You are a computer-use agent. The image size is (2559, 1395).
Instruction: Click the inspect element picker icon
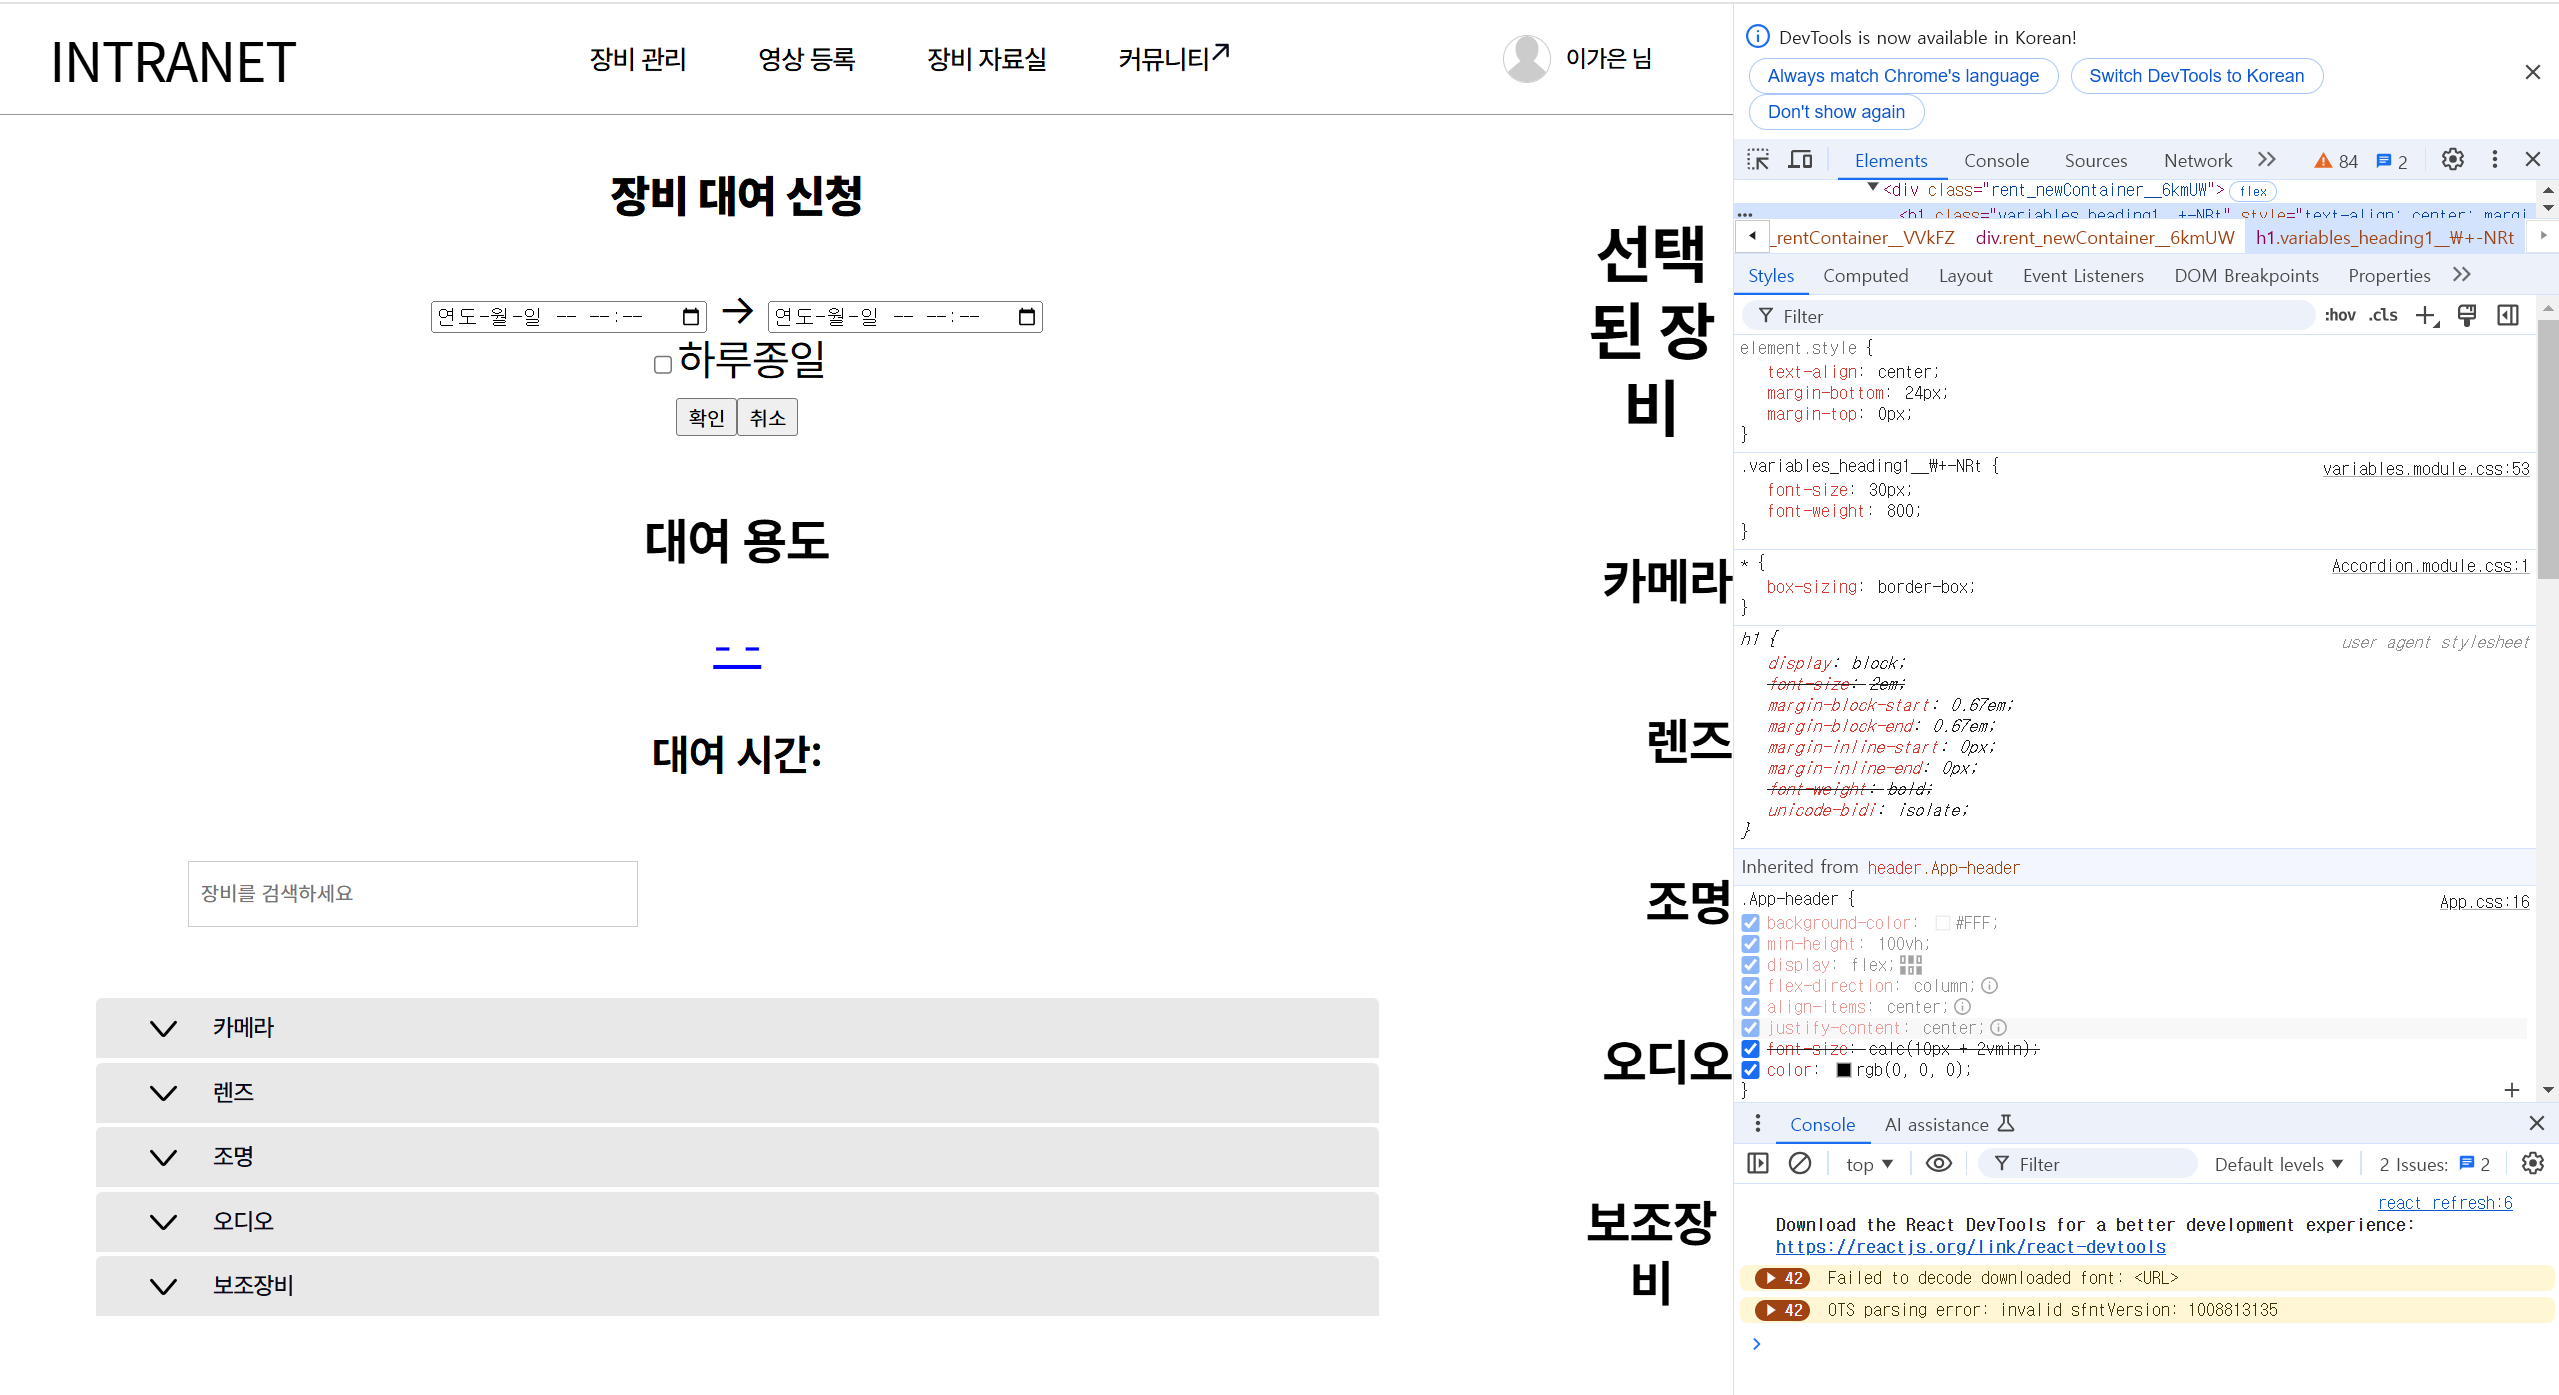coord(1758,160)
